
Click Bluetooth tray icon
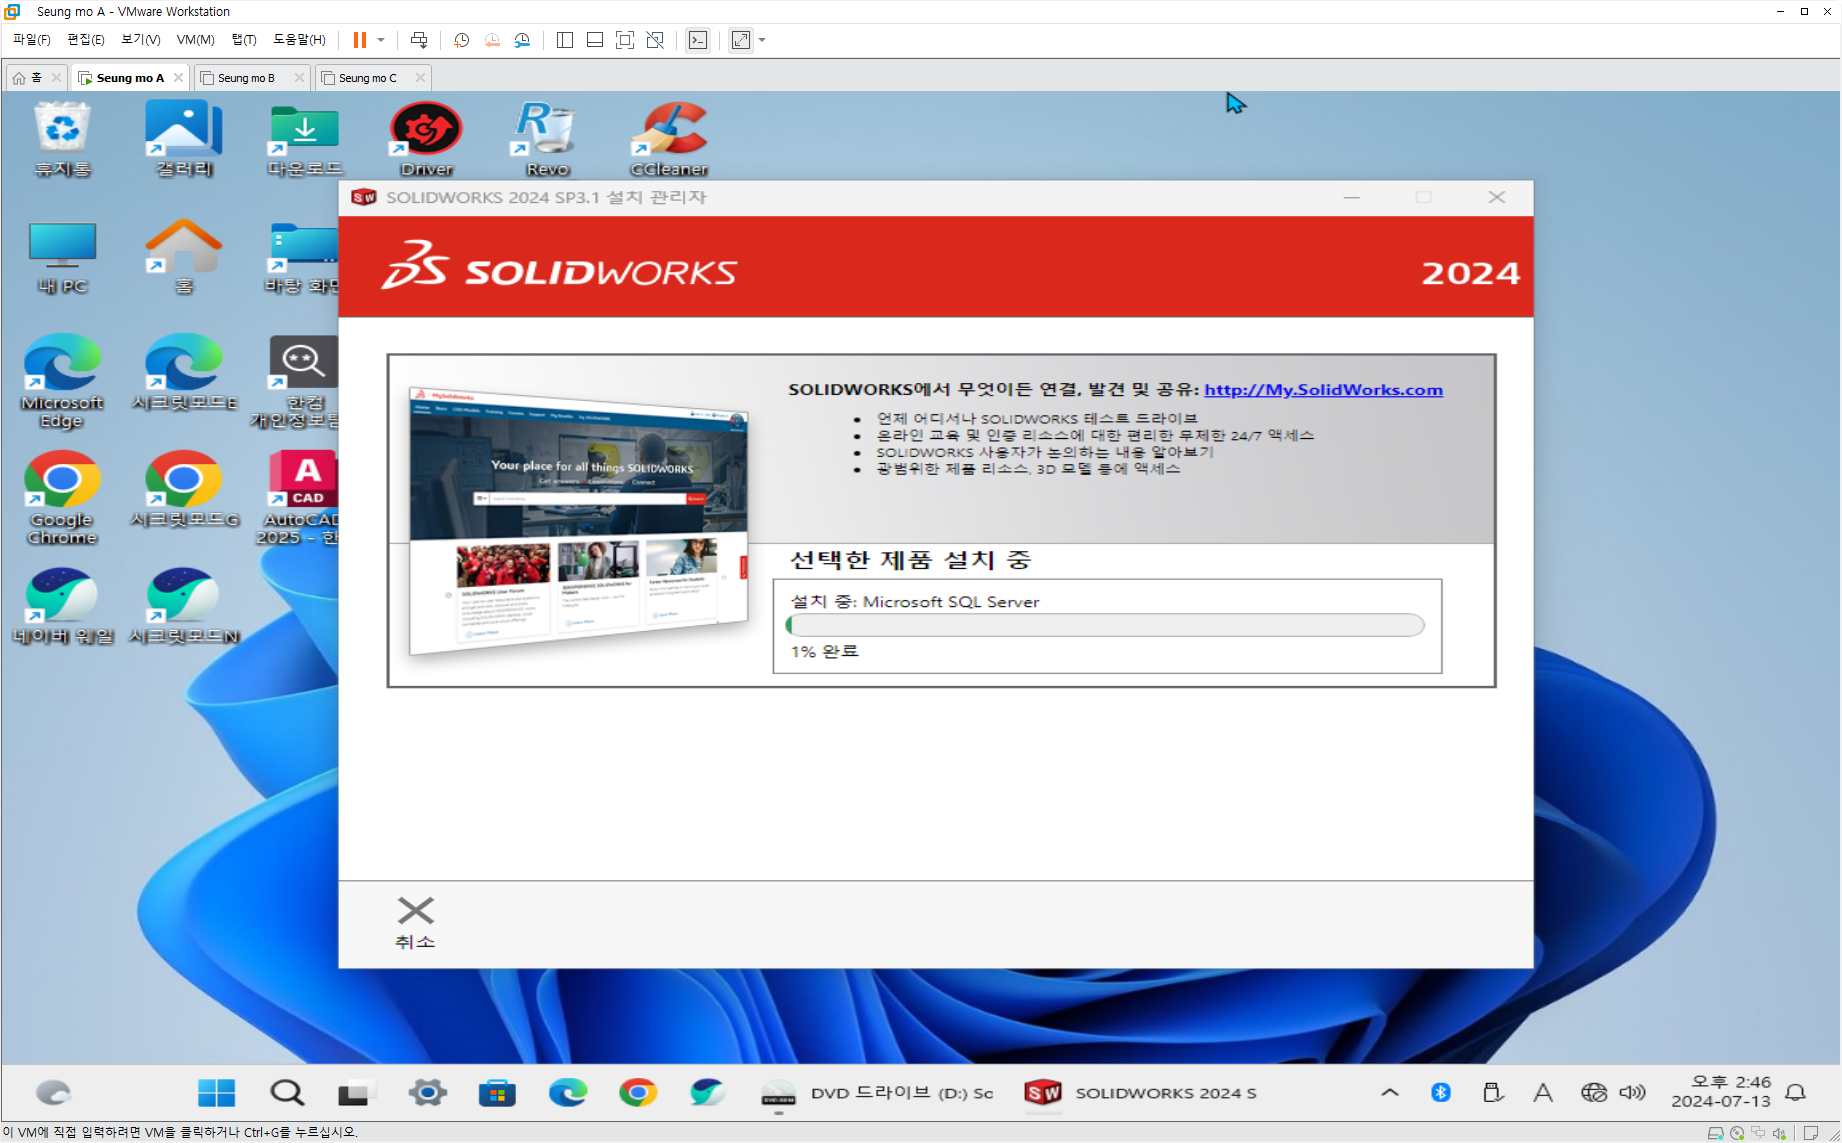(1441, 1093)
